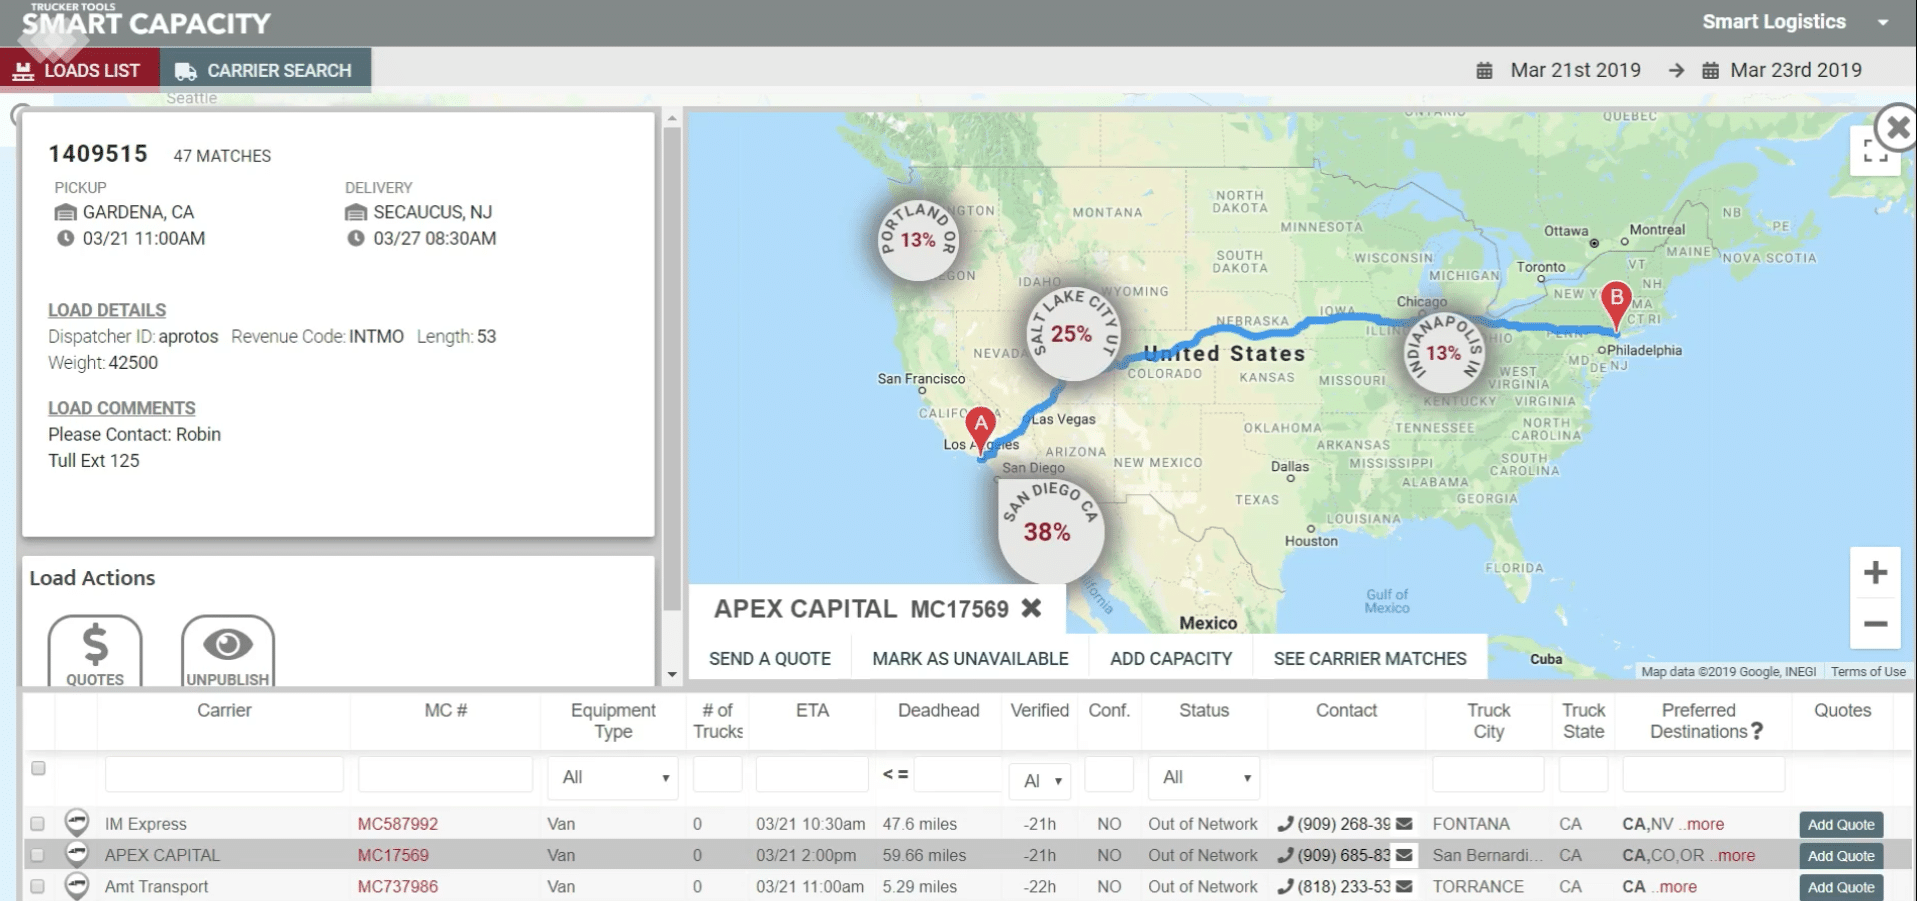Click Mark as Unavailable
This screenshot has height=901, width=1917.
(x=970, y=659)
